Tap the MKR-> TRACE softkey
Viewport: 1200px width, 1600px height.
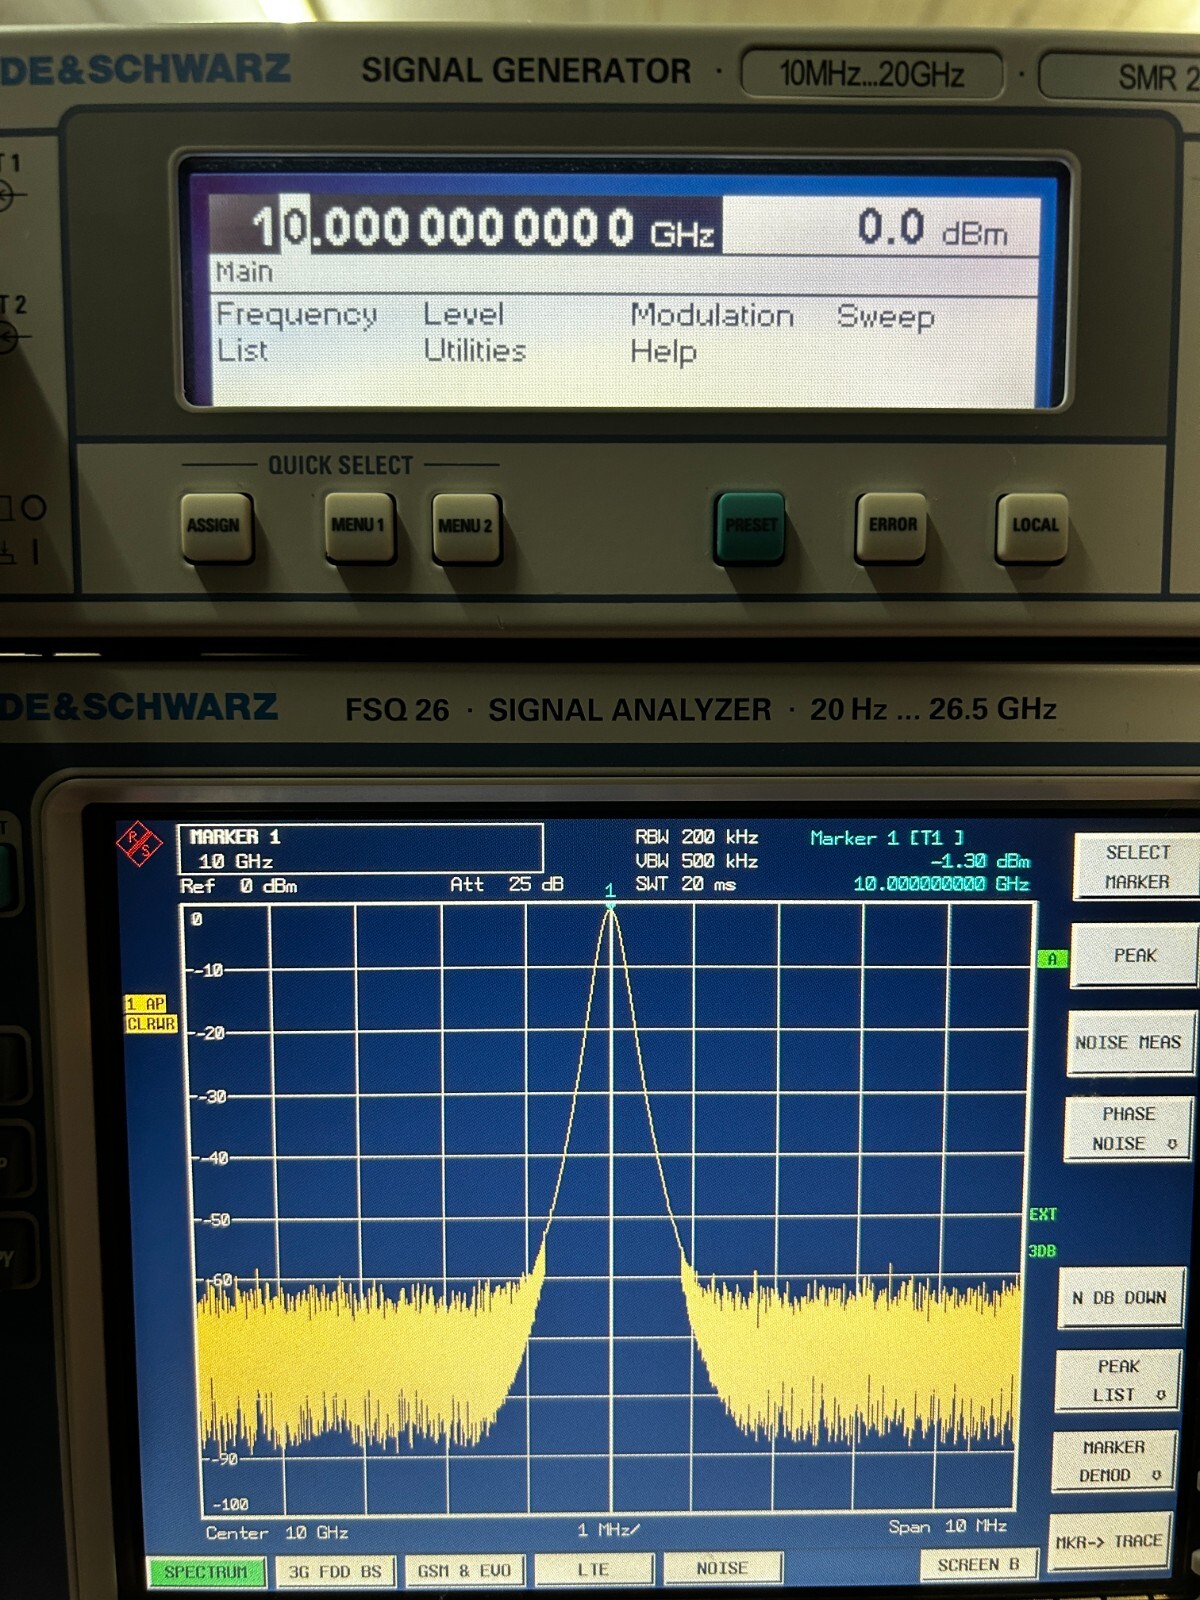point(1108,1542)
